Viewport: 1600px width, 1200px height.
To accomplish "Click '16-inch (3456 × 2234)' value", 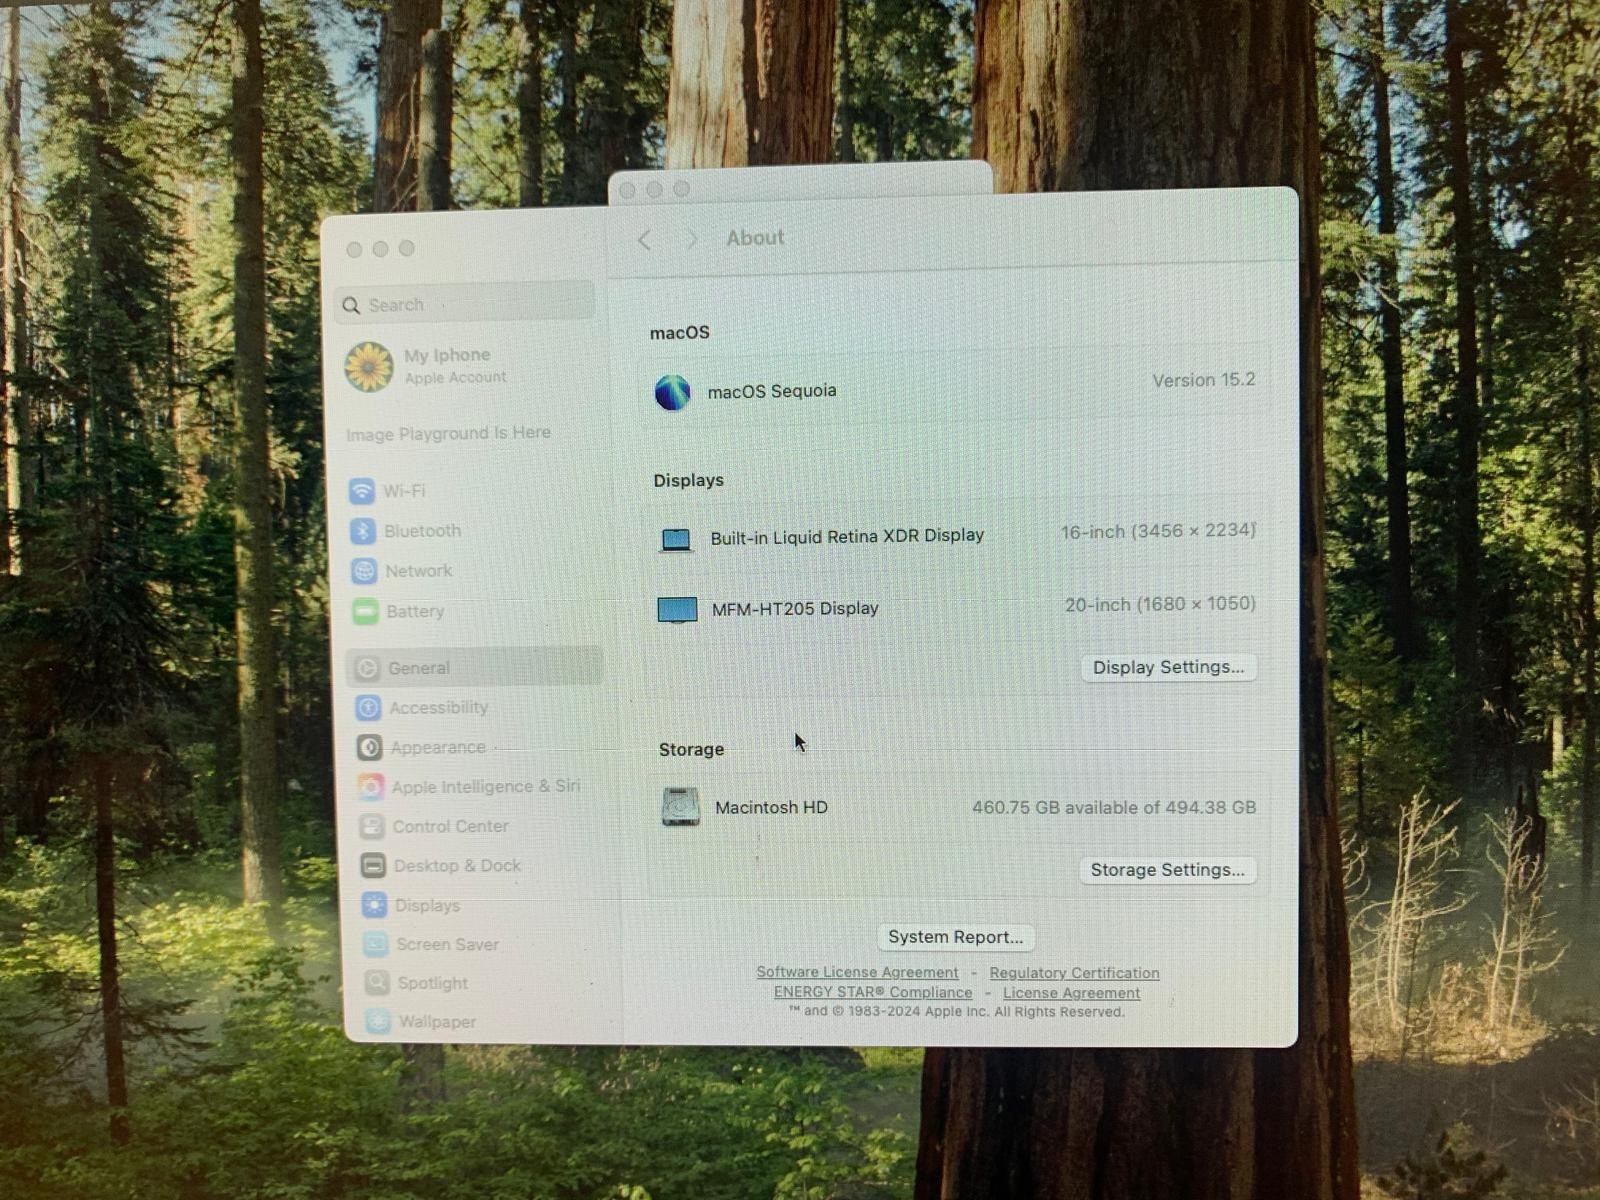I will tap(1158, 531).
